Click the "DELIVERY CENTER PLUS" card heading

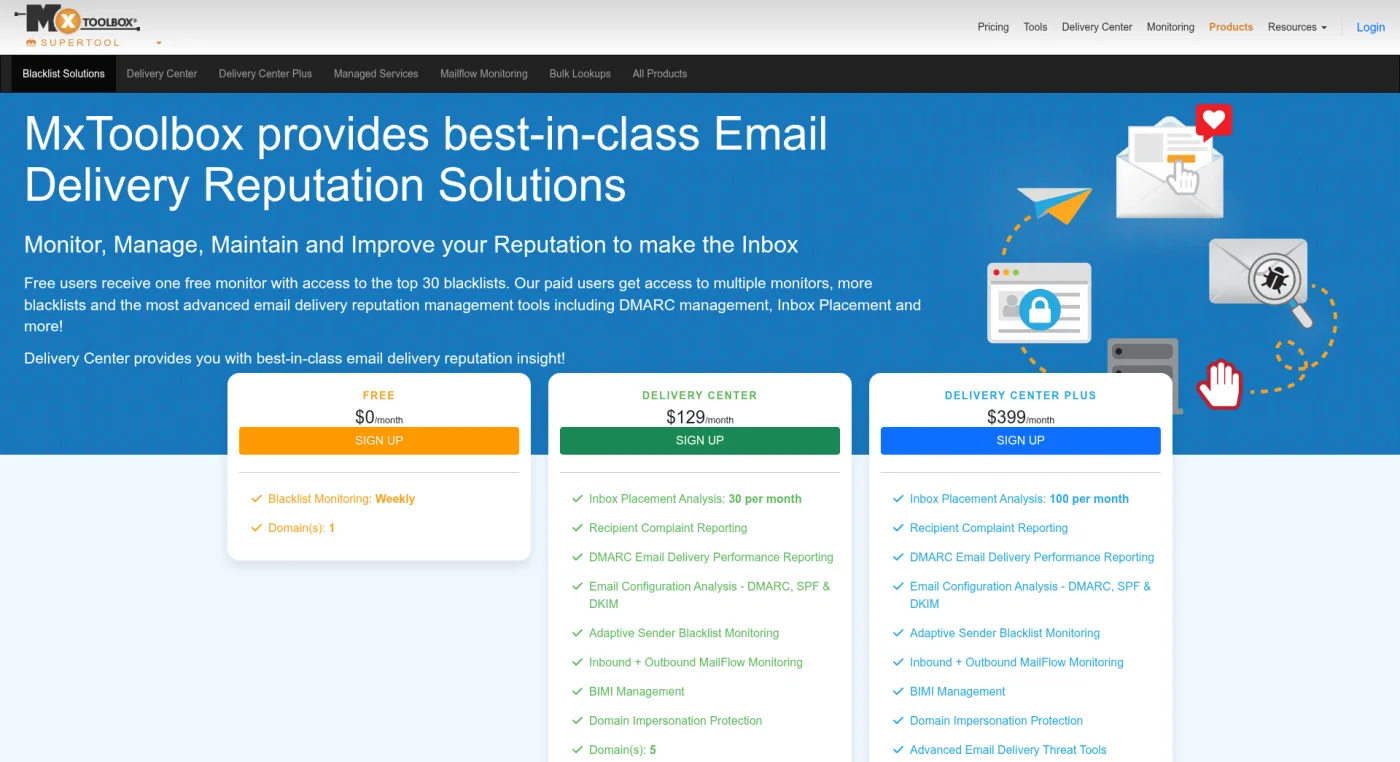[x=1020, y=396]
